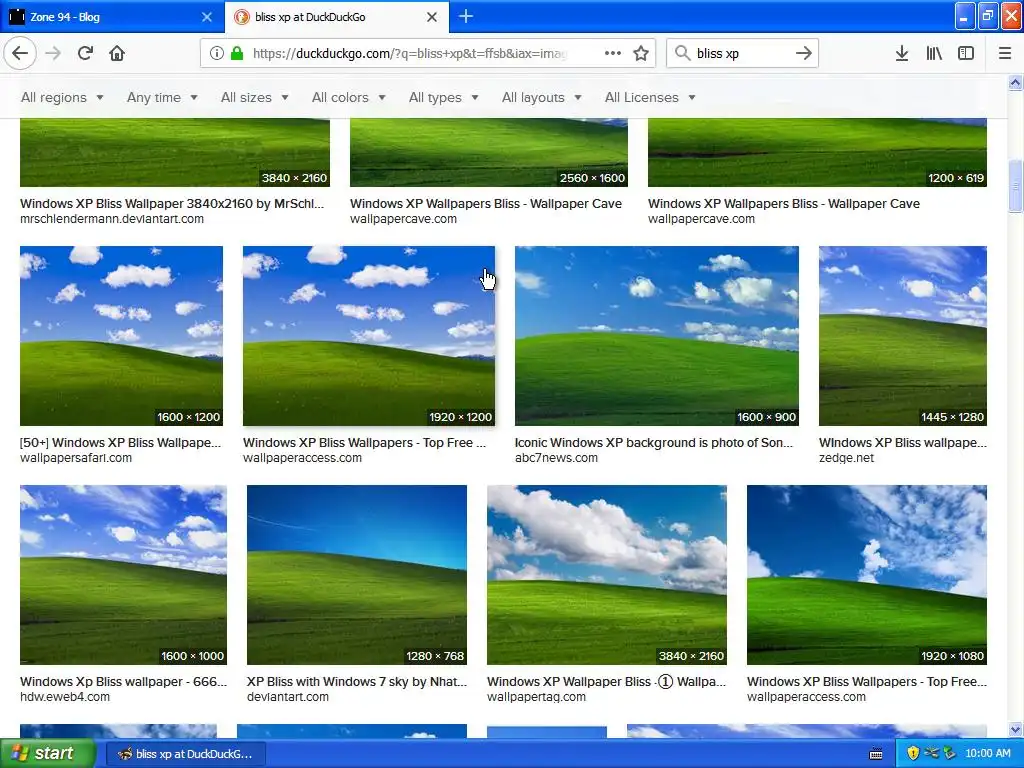This screenshot has width=1024, height=768.
Task: Open the 1280 × 768 Windows 7 sky image
Action: pyautogui.click(x=357, y=575)
